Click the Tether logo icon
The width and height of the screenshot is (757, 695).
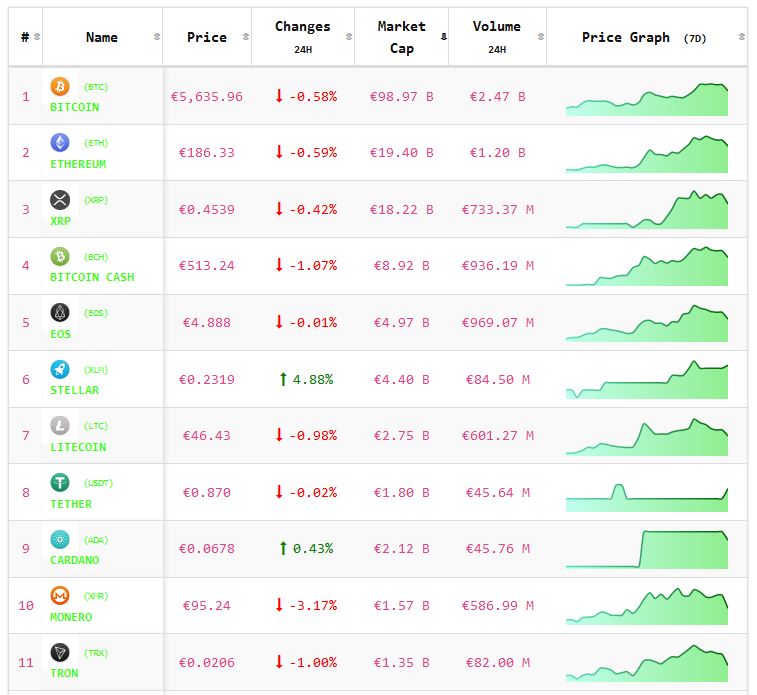pyautogui.click(x=60, y=483)
